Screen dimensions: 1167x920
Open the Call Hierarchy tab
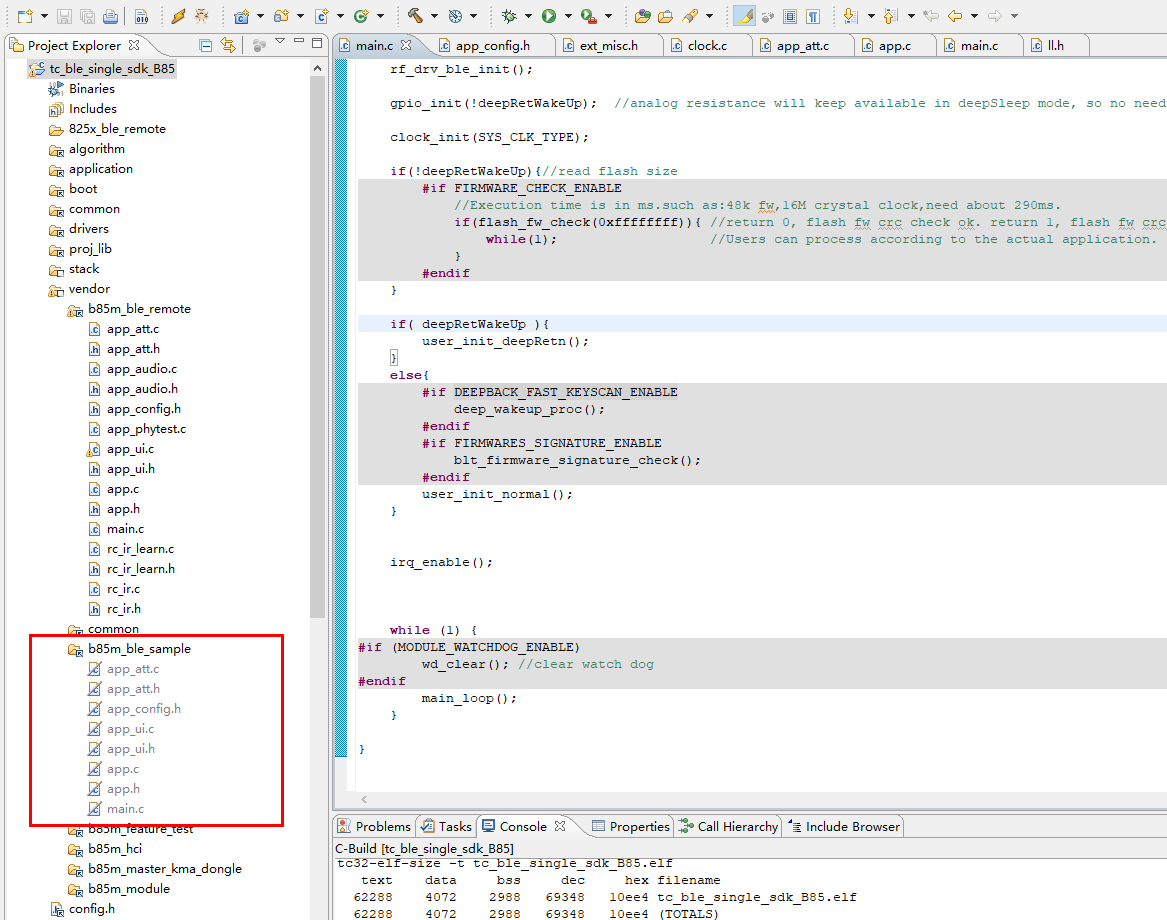click(729, 826)
